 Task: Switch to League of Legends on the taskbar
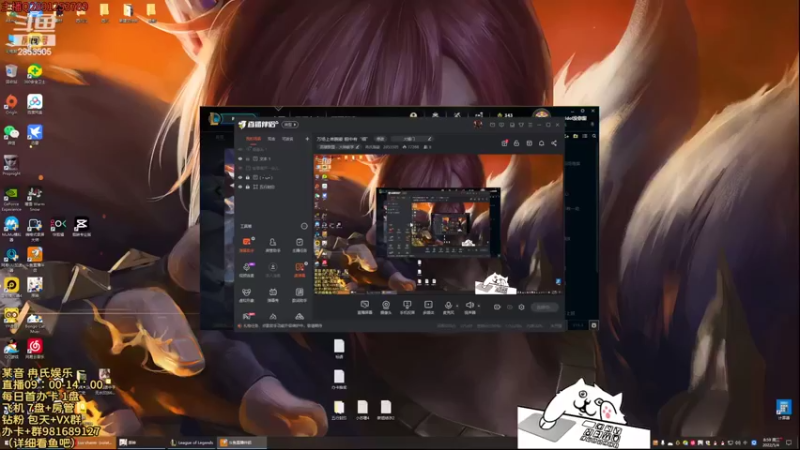point(192,442)
